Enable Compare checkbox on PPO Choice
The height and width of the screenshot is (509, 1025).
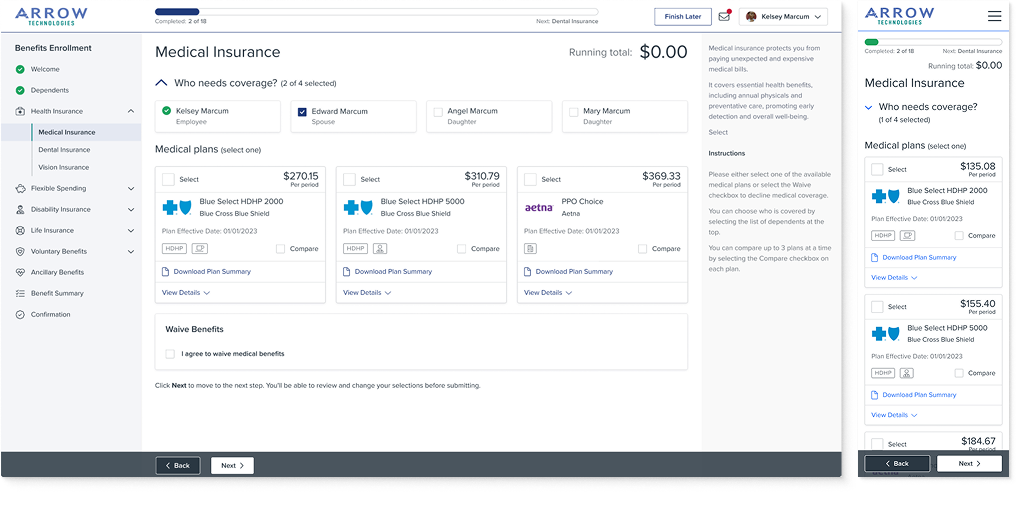(643, 249)
